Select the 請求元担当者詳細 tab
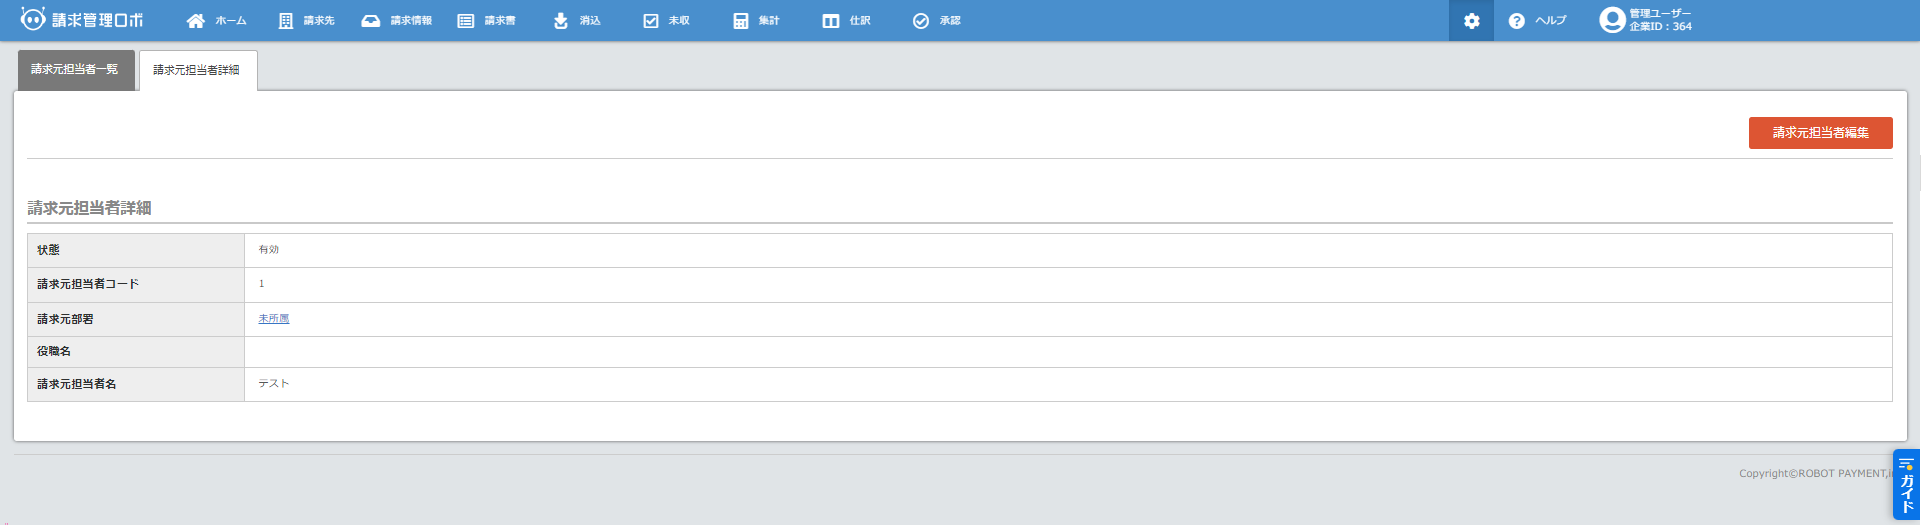 (x=197, y=70)
